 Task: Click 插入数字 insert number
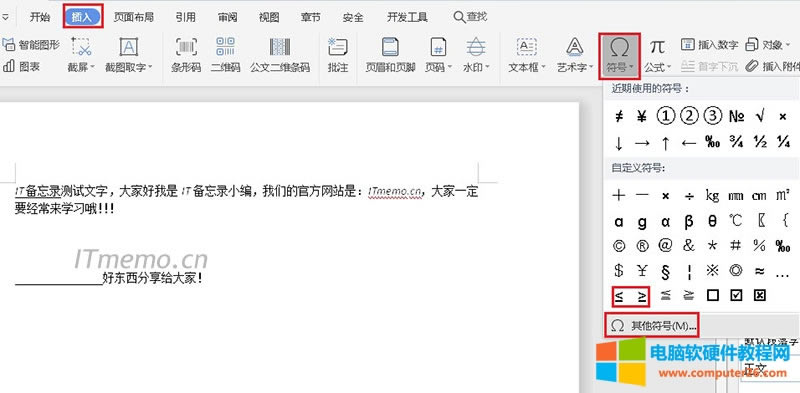pyautogui.click(x=709, y=45)
